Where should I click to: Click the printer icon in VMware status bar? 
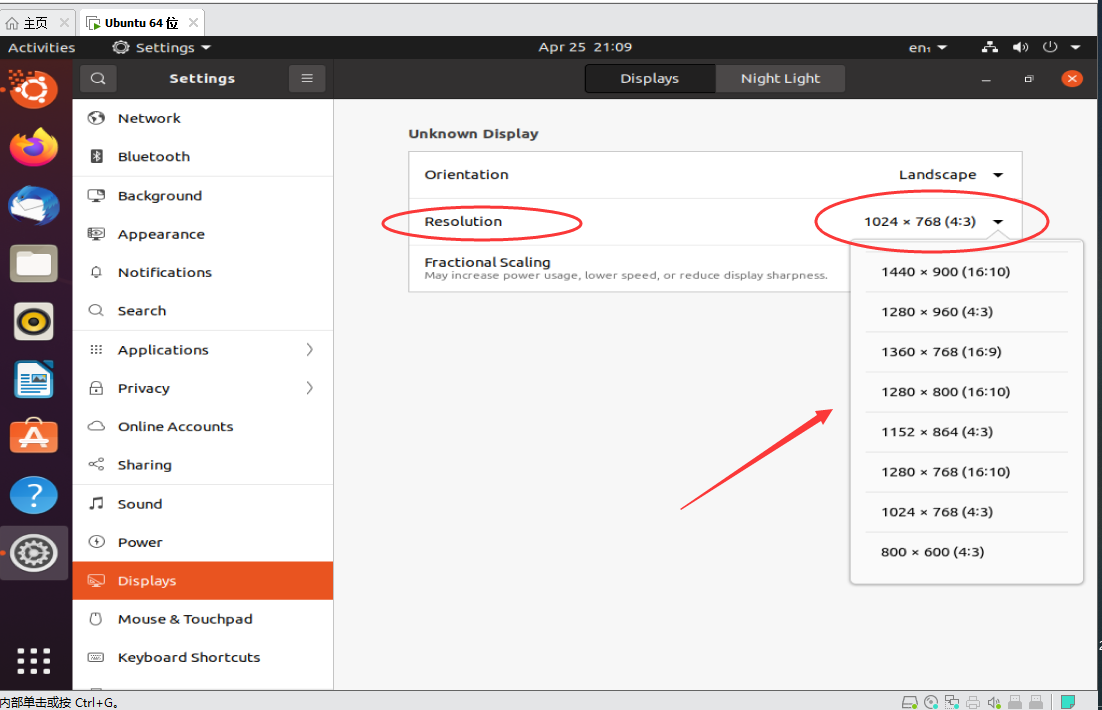(972, 701)
